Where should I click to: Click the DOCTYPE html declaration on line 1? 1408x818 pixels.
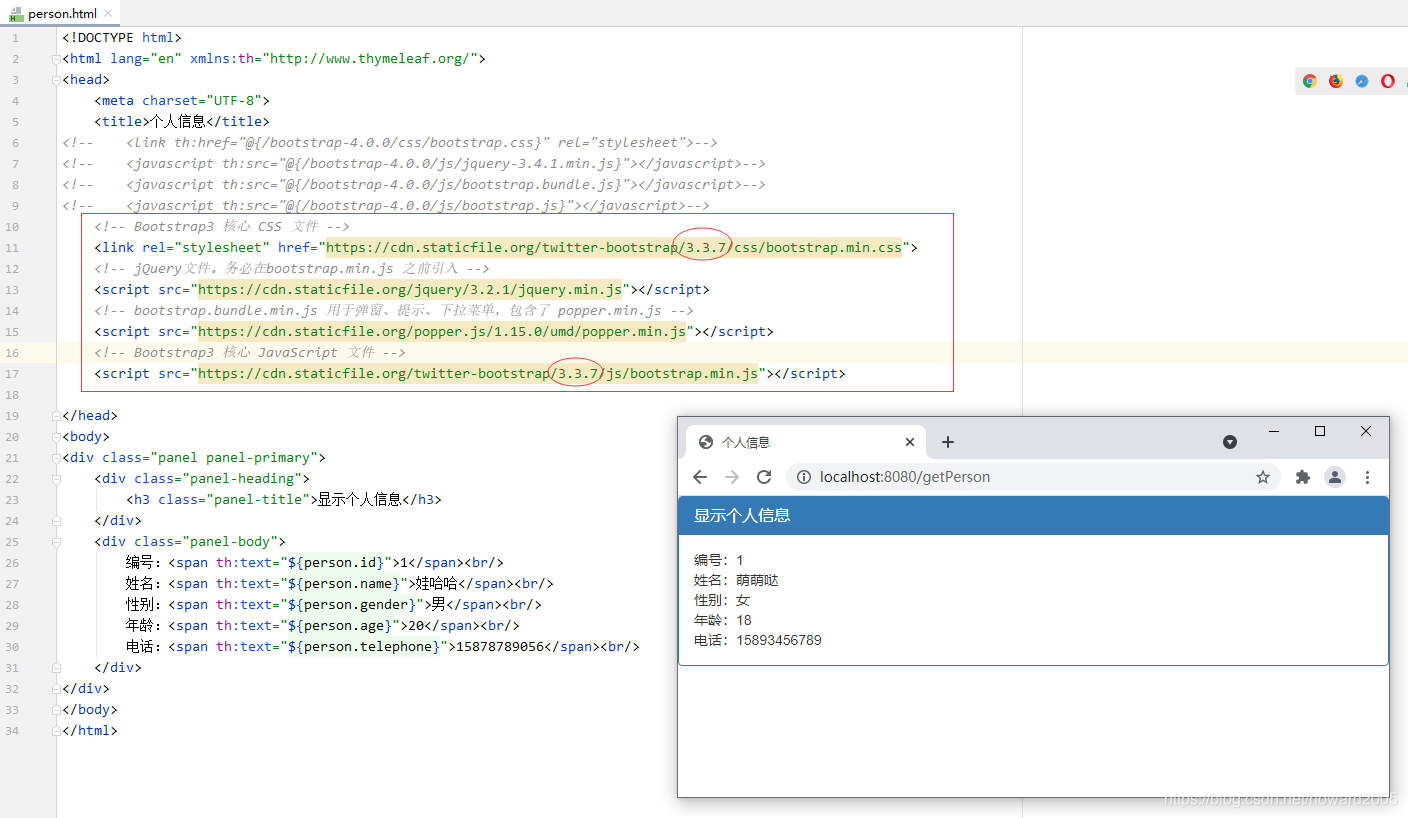(x=122, y=38)
